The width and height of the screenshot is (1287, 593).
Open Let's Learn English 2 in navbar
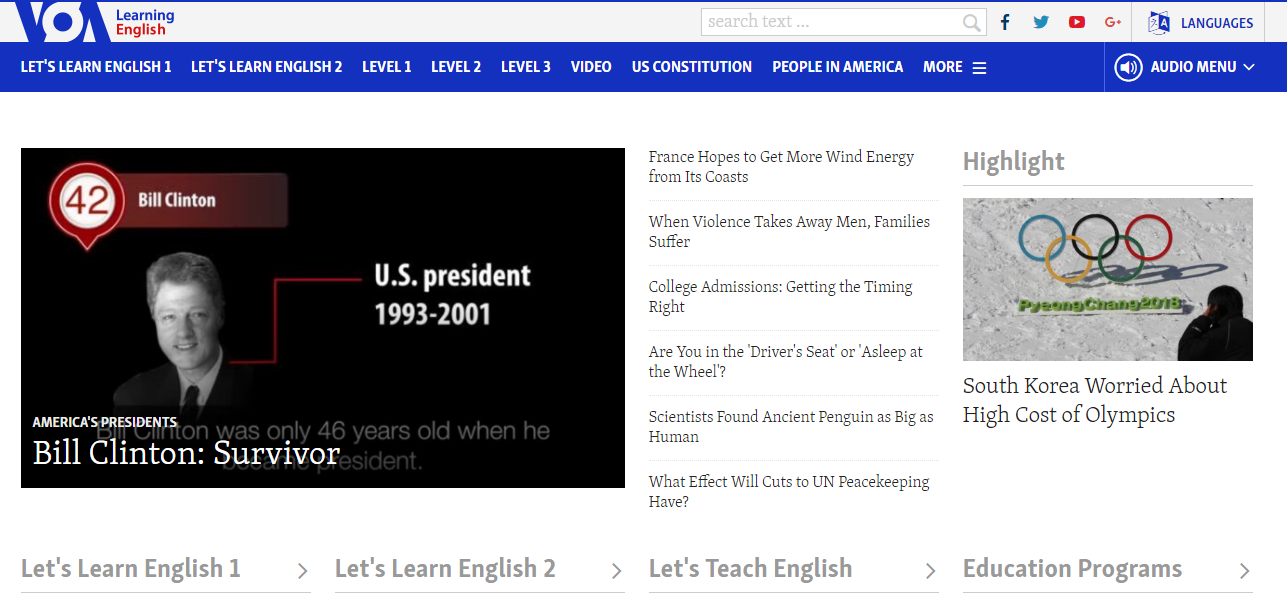point(266,67)
